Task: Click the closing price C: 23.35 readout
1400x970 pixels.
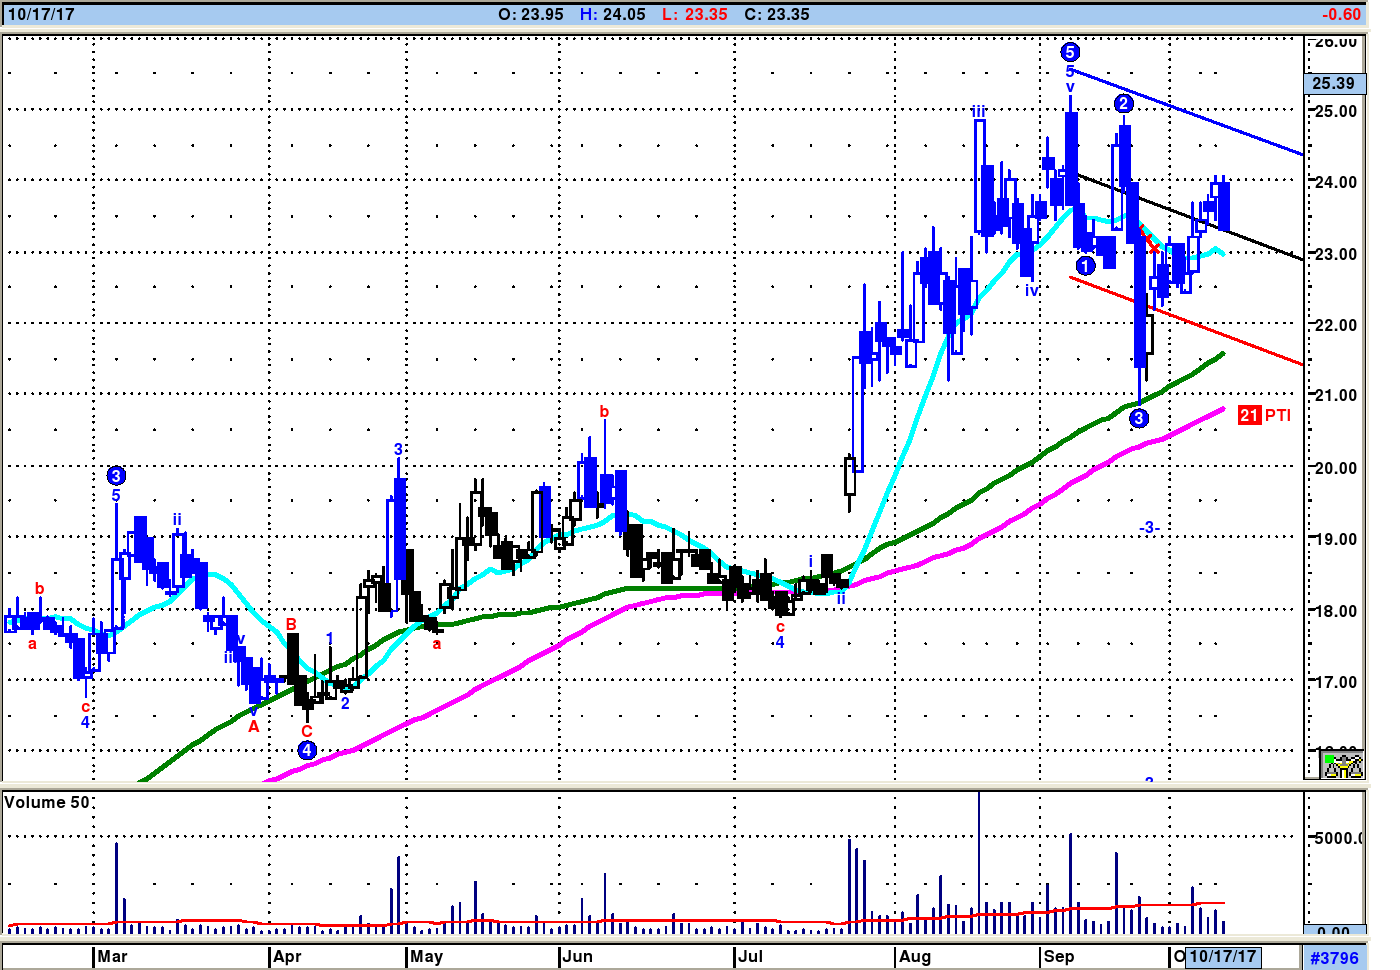Action: point(776,15)
